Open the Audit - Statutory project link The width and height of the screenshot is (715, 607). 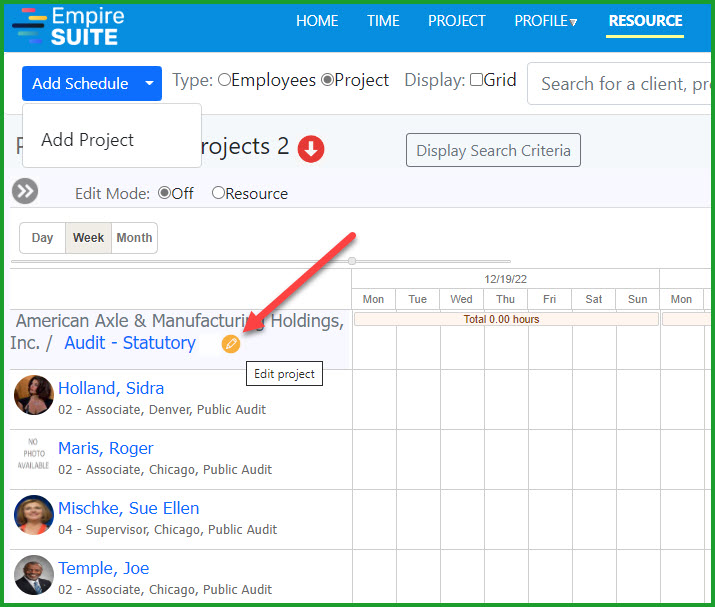[x=130, y=343]
